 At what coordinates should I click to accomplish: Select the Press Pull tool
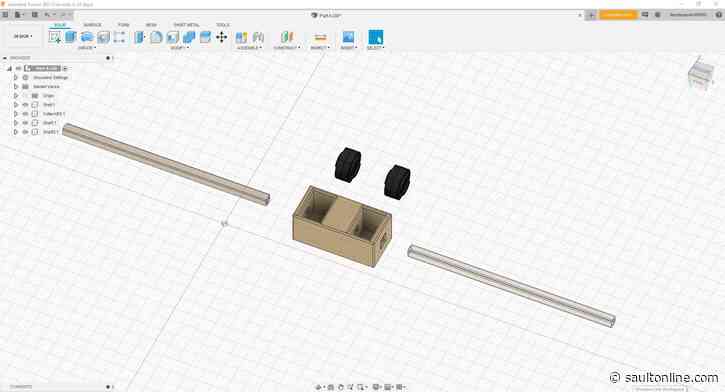point(140,37)
